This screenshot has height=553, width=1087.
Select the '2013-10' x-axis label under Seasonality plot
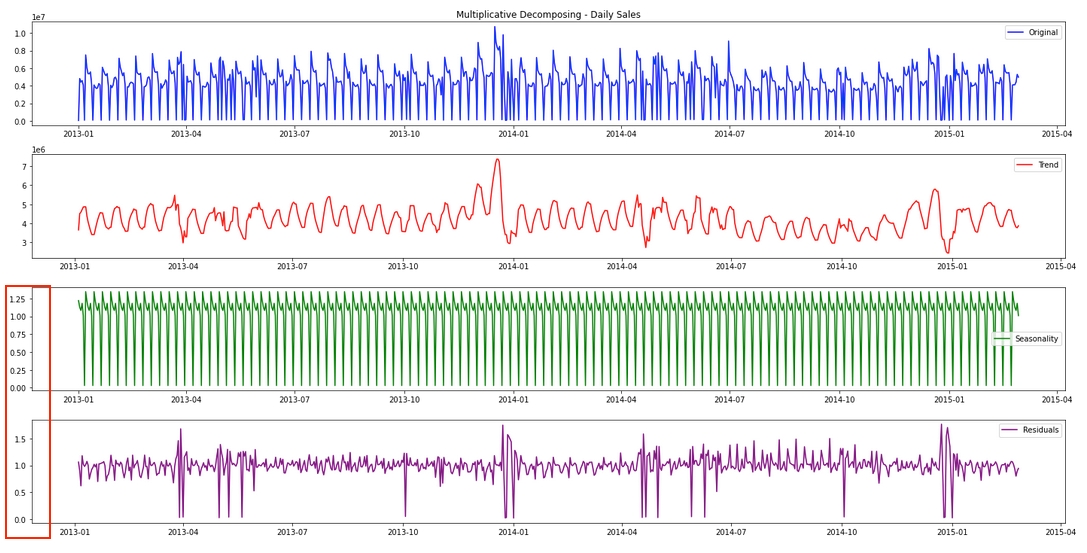[403, 400]
